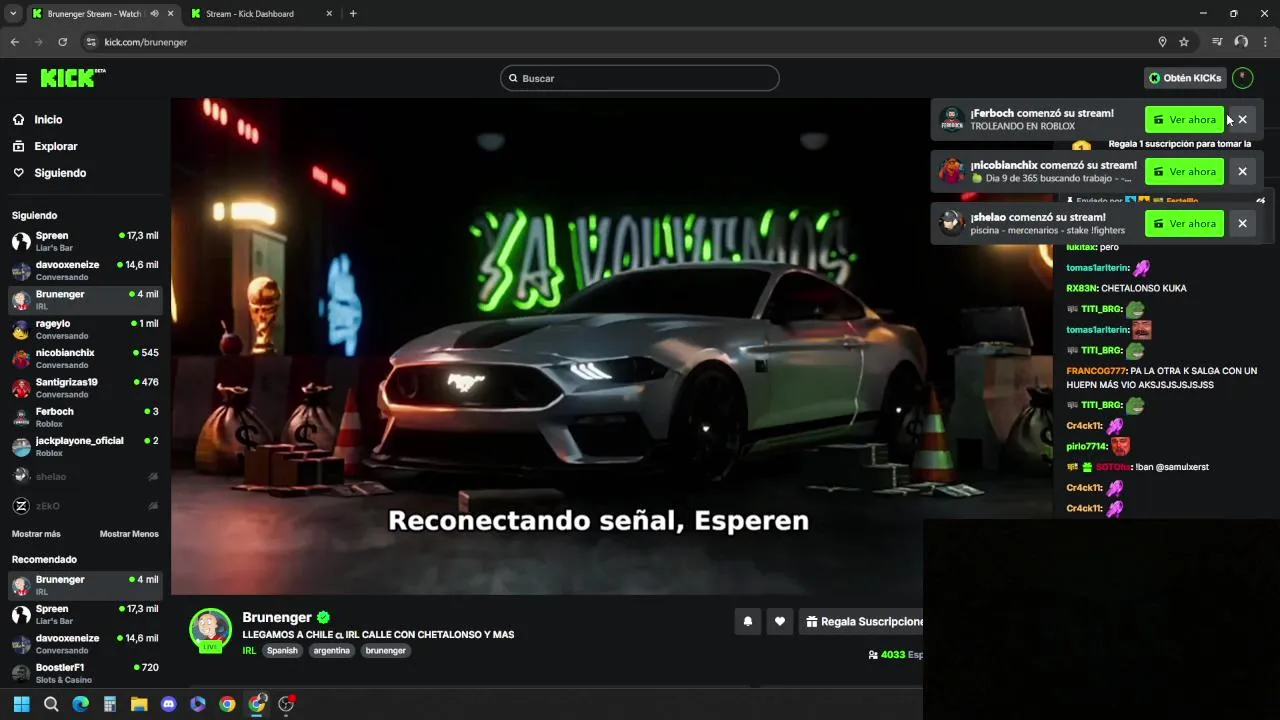Viewport: 1280px width, 720px height.
Task: Open the Kick hamburger sidebar menu
Action: click(x=21, y=78)
